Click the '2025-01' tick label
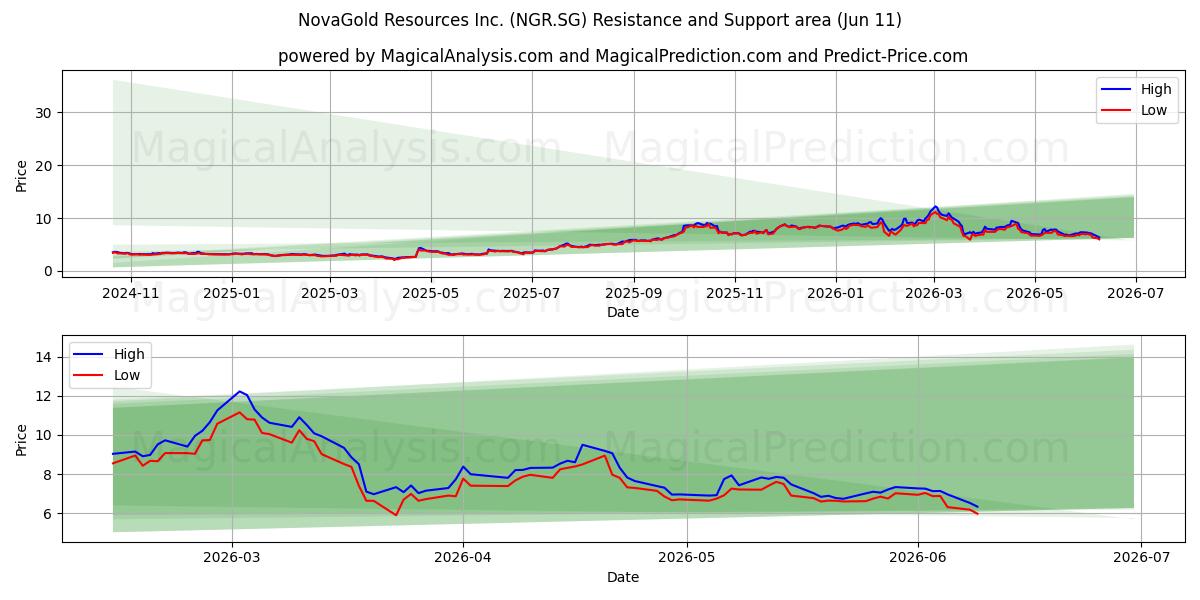Image resolution: width=1200 pixels, height=600 pixels. point(232,293)
